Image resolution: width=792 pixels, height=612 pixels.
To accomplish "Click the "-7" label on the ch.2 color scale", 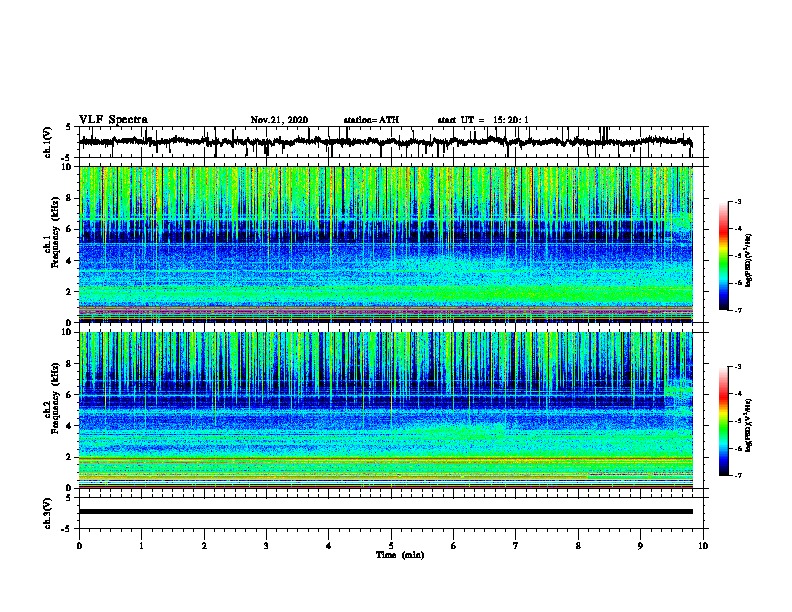I will pos(738,476).
